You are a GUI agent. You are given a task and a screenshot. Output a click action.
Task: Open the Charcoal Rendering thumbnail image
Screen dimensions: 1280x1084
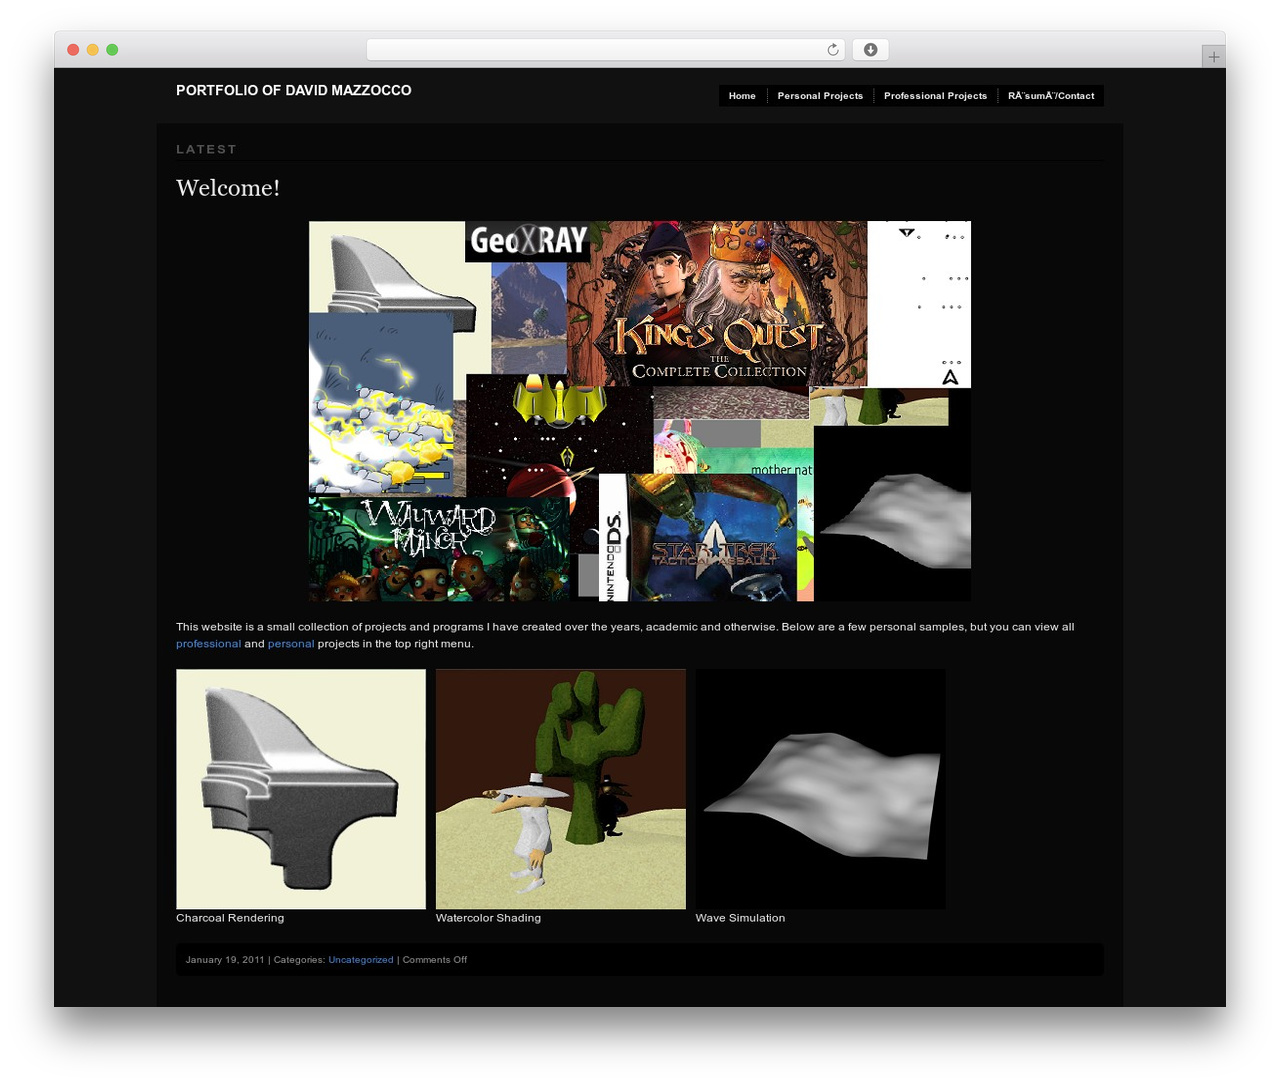tap(301, 789)
